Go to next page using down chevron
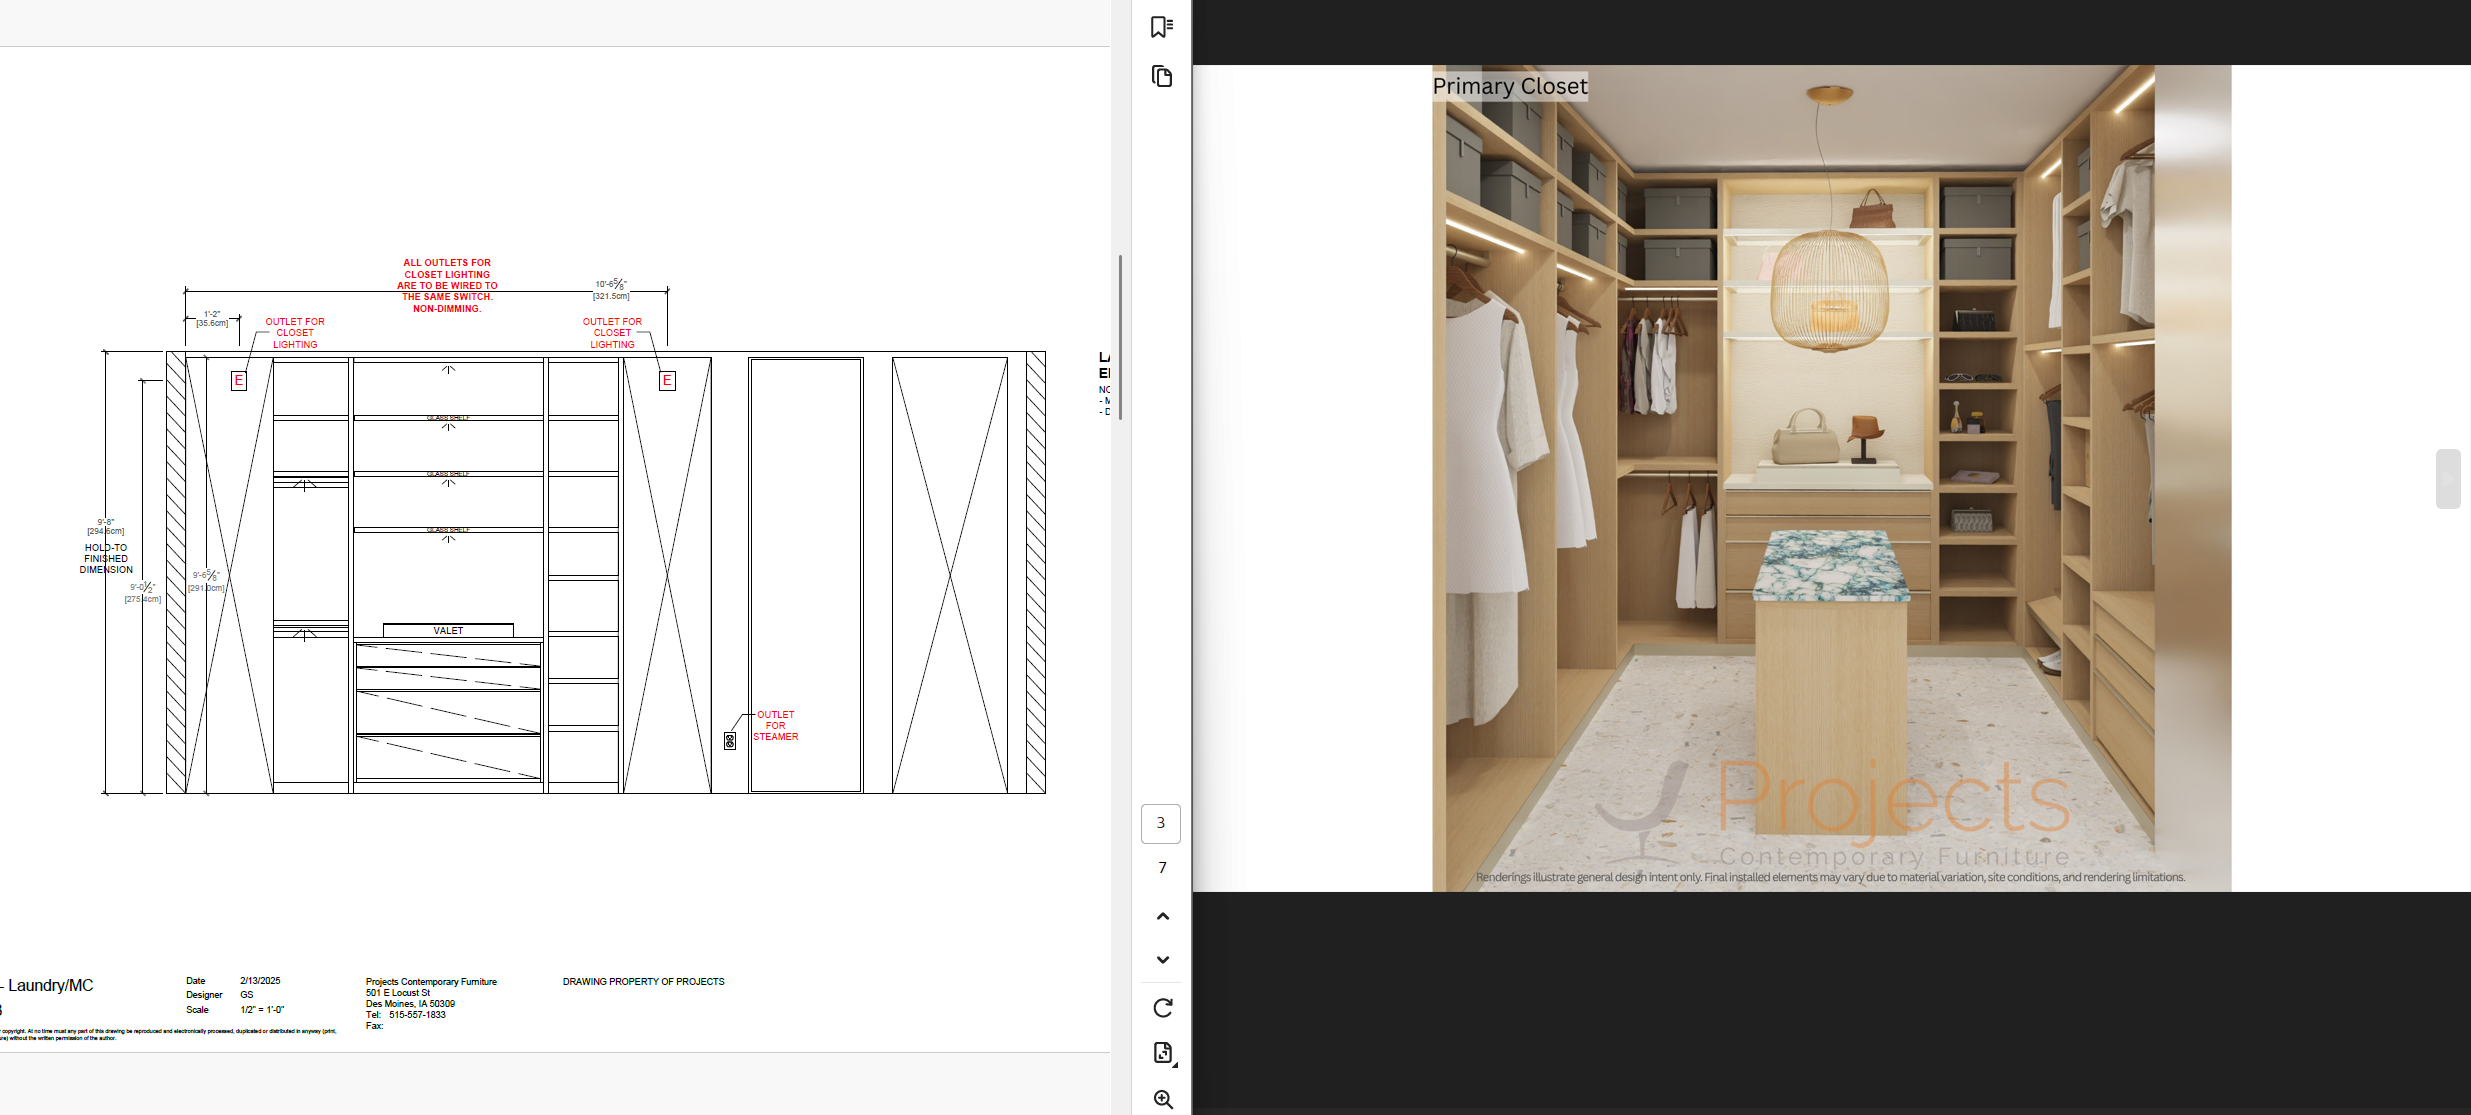 [1162, 960]
